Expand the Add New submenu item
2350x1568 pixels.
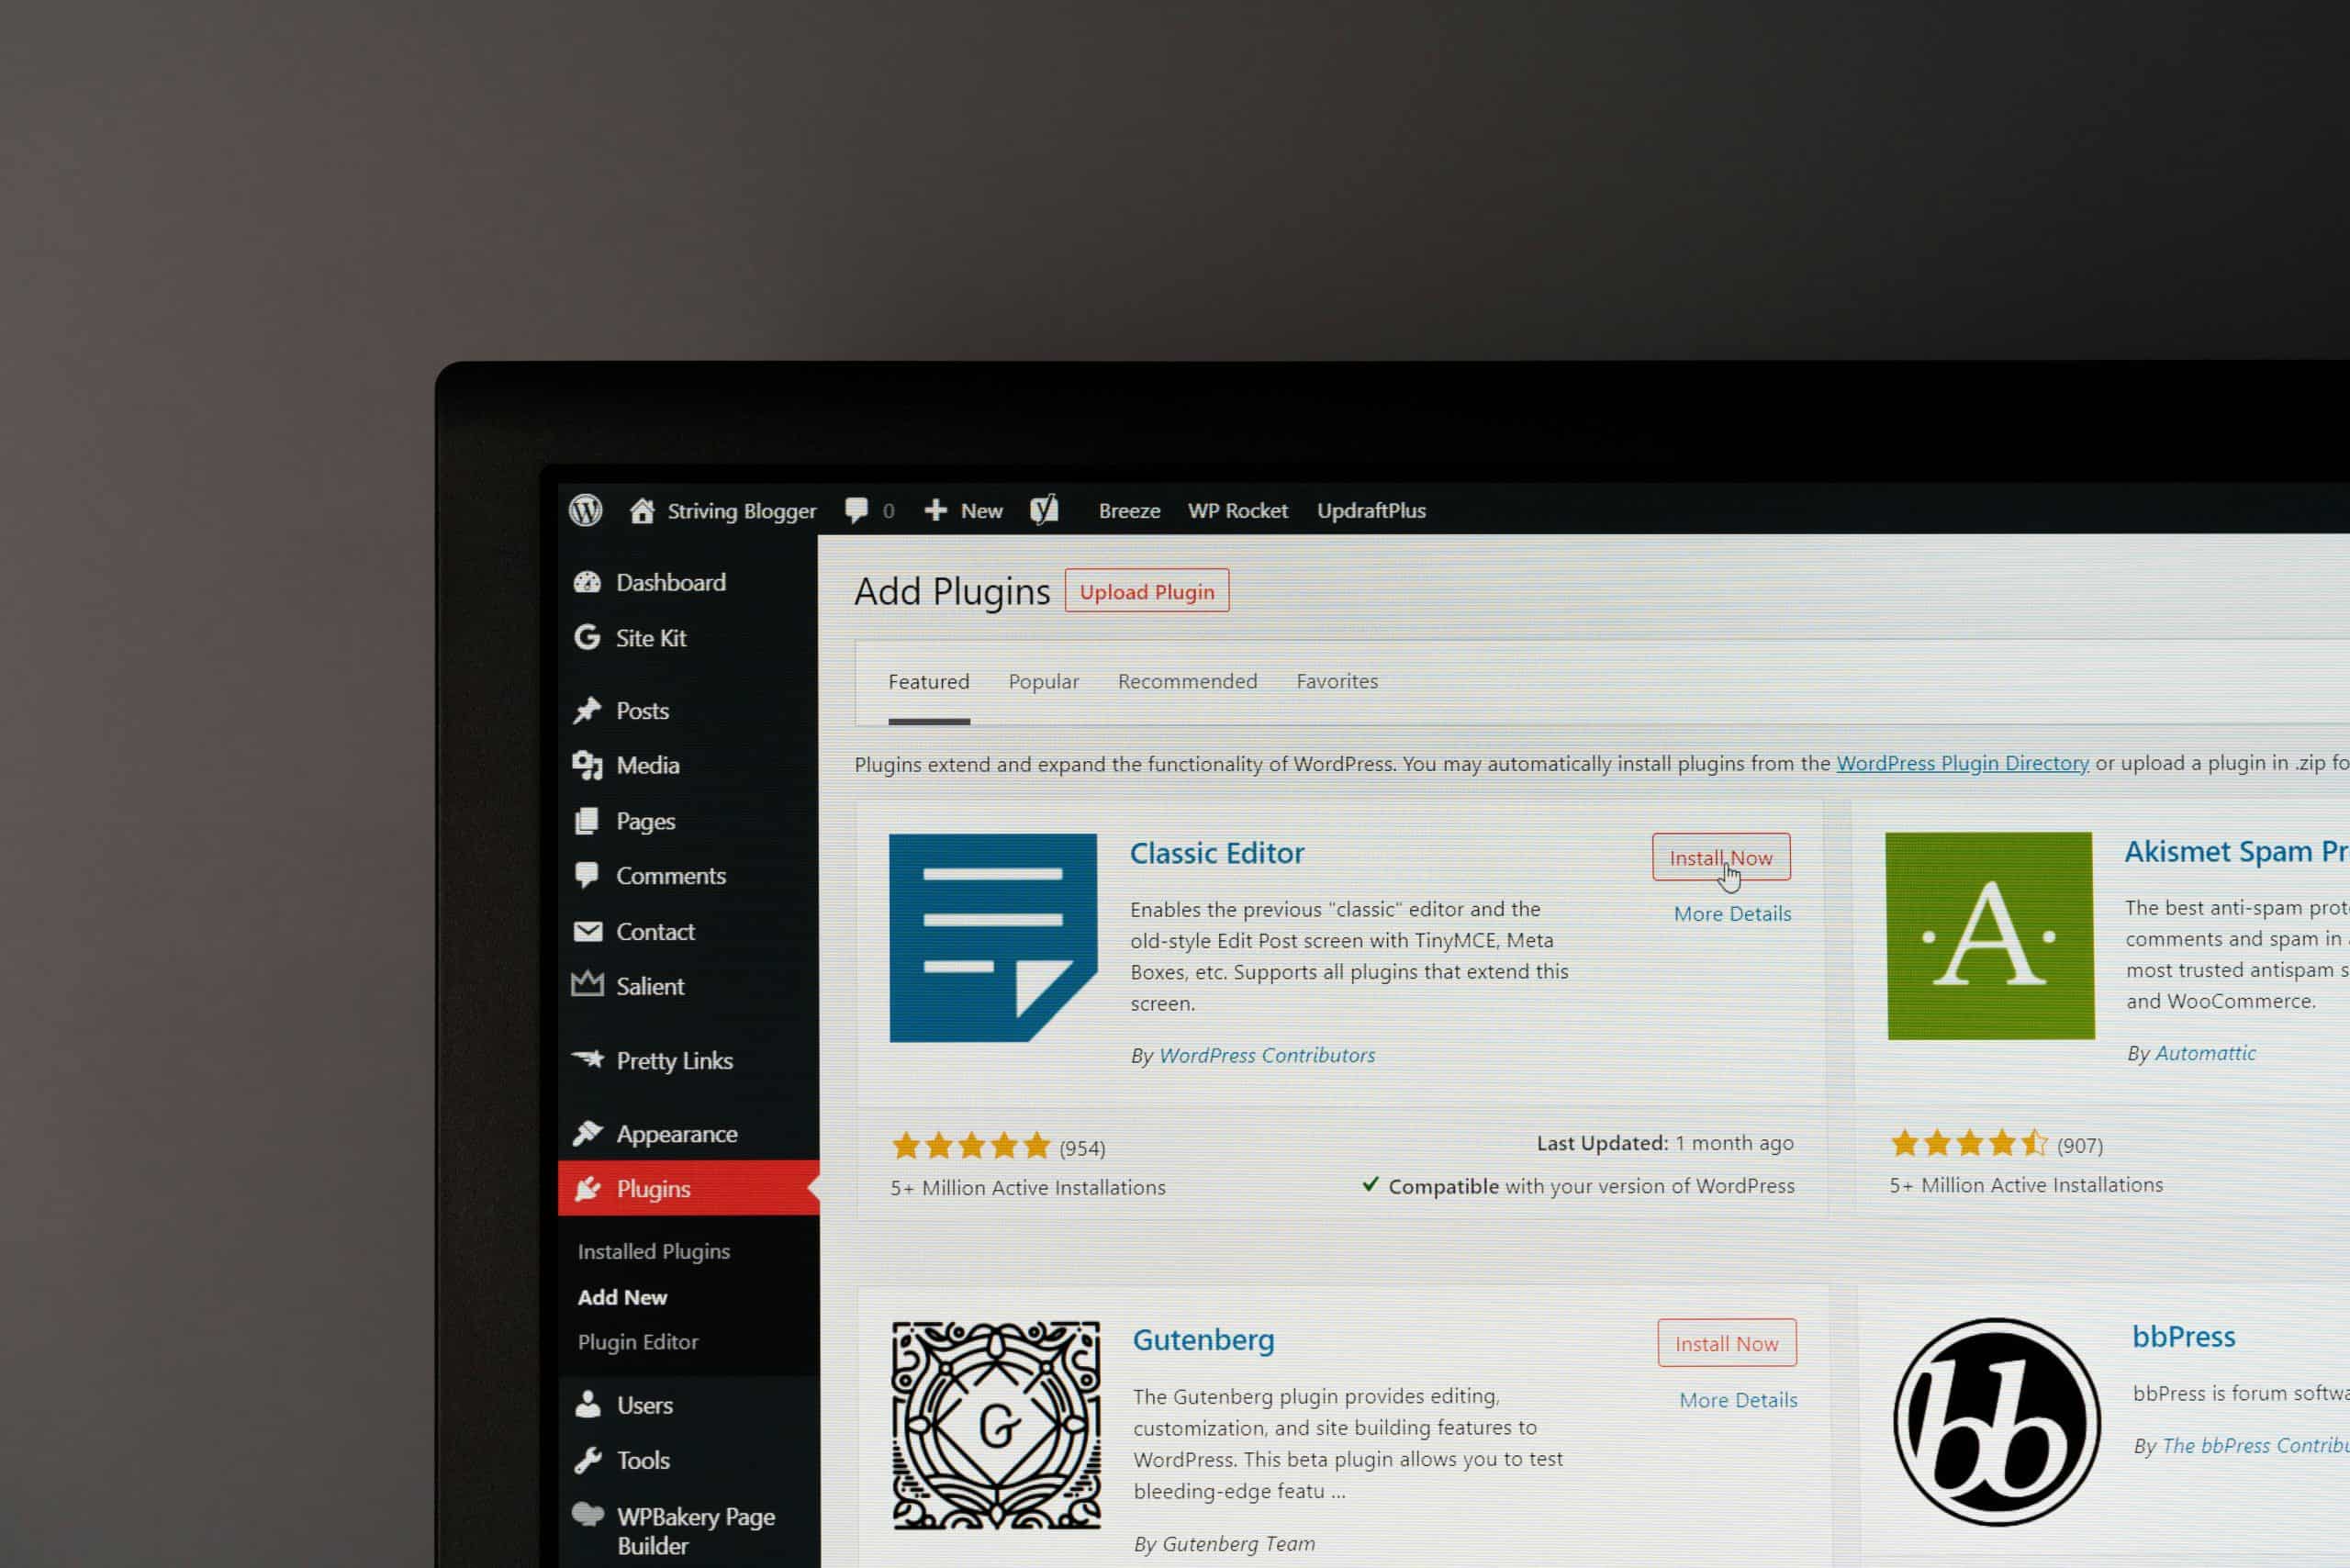623,1295
